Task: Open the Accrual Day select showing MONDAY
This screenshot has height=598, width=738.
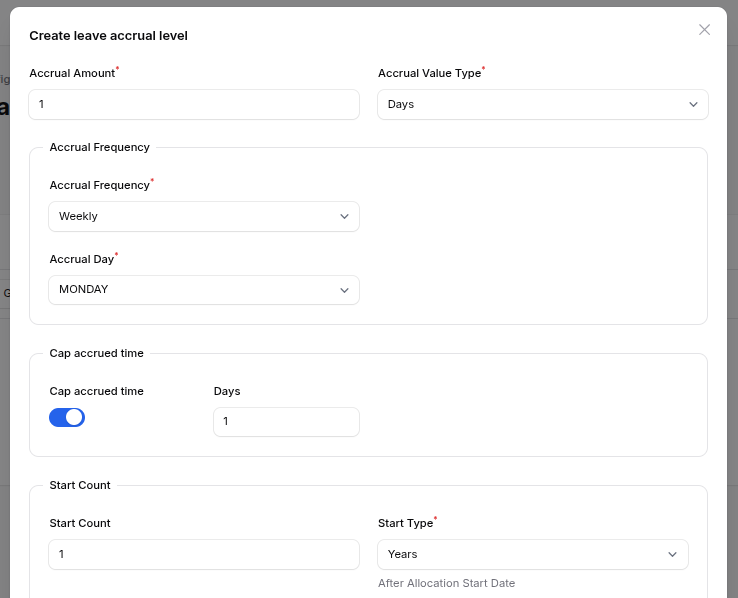Action: (x=190, y=290)
